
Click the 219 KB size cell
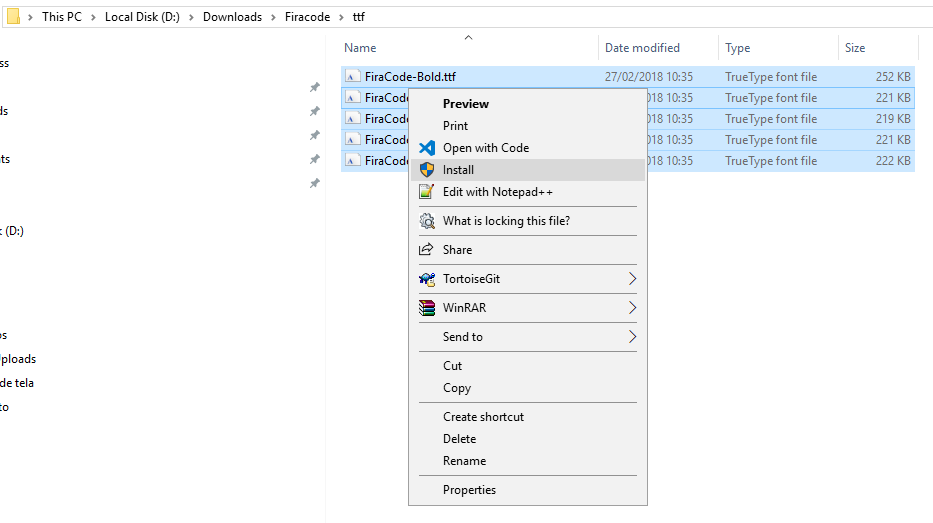click(x=893, y=119)
